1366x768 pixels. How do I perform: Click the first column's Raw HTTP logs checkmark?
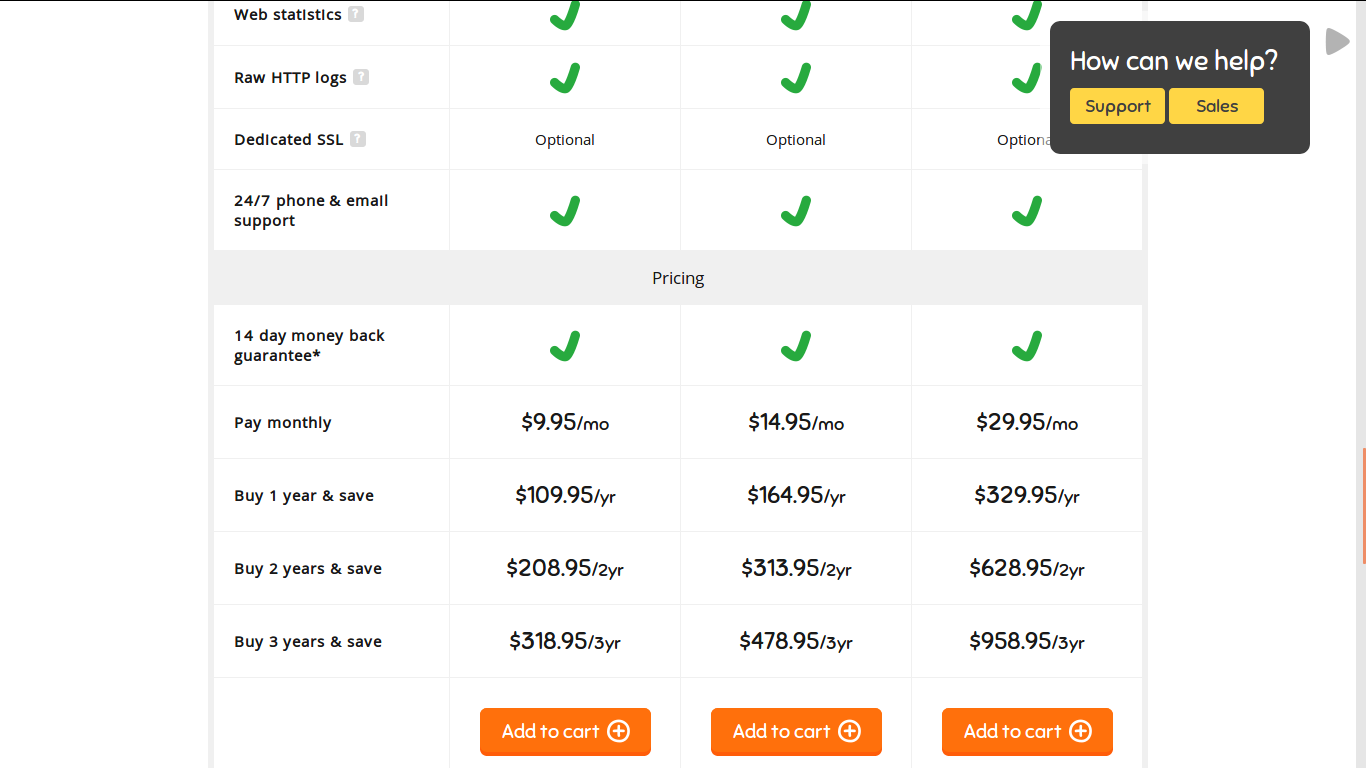pyautogui.click(x=565, y=78)
